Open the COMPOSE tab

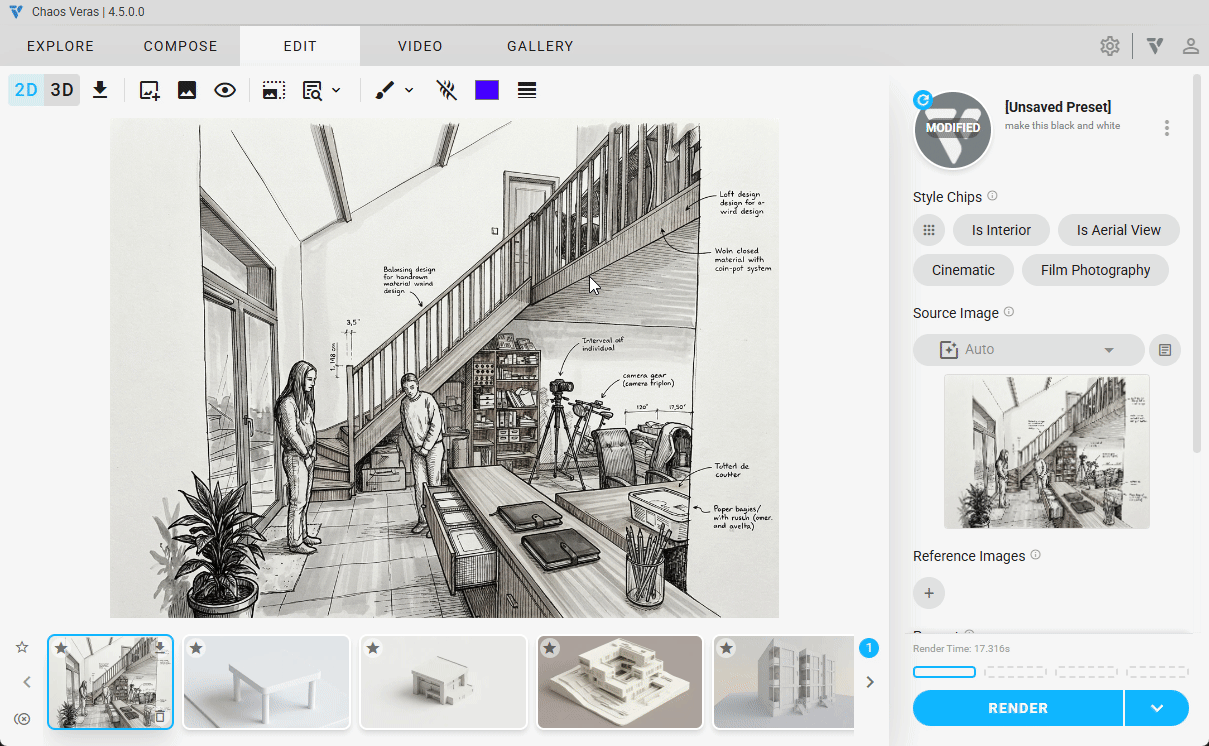180,46
